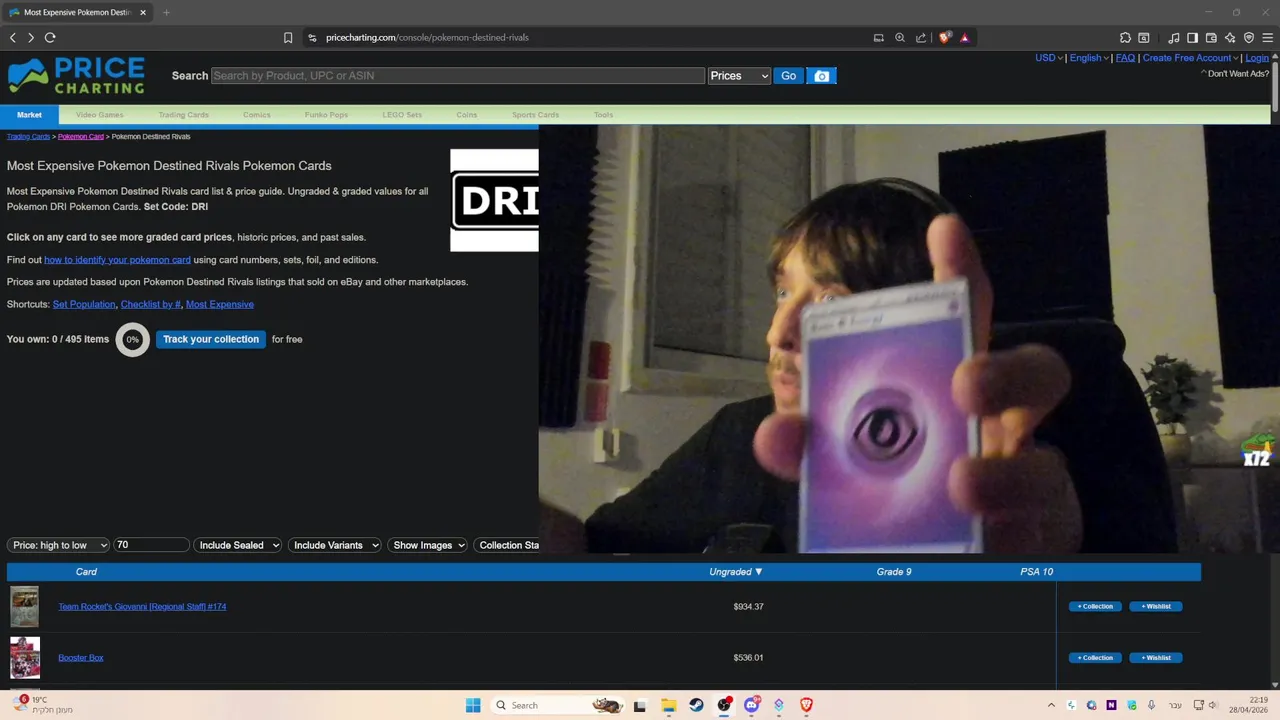Toggle the browser sidebar panel
1280x720 pixels.
point(1192,37)
